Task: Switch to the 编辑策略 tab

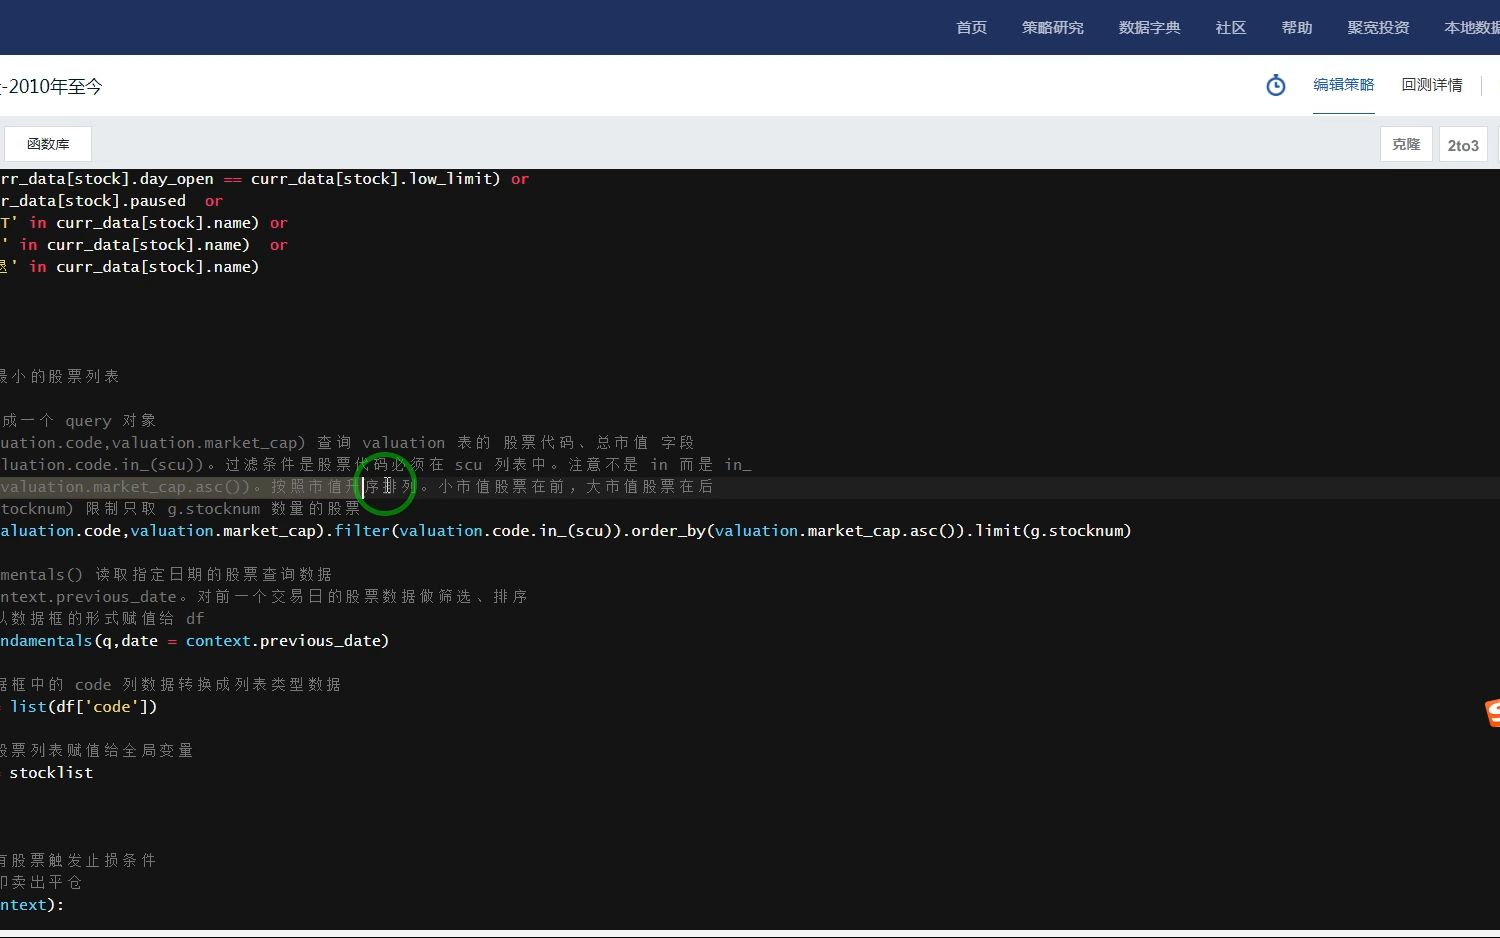Action: pyautogui.click(x=1343, y=85)
